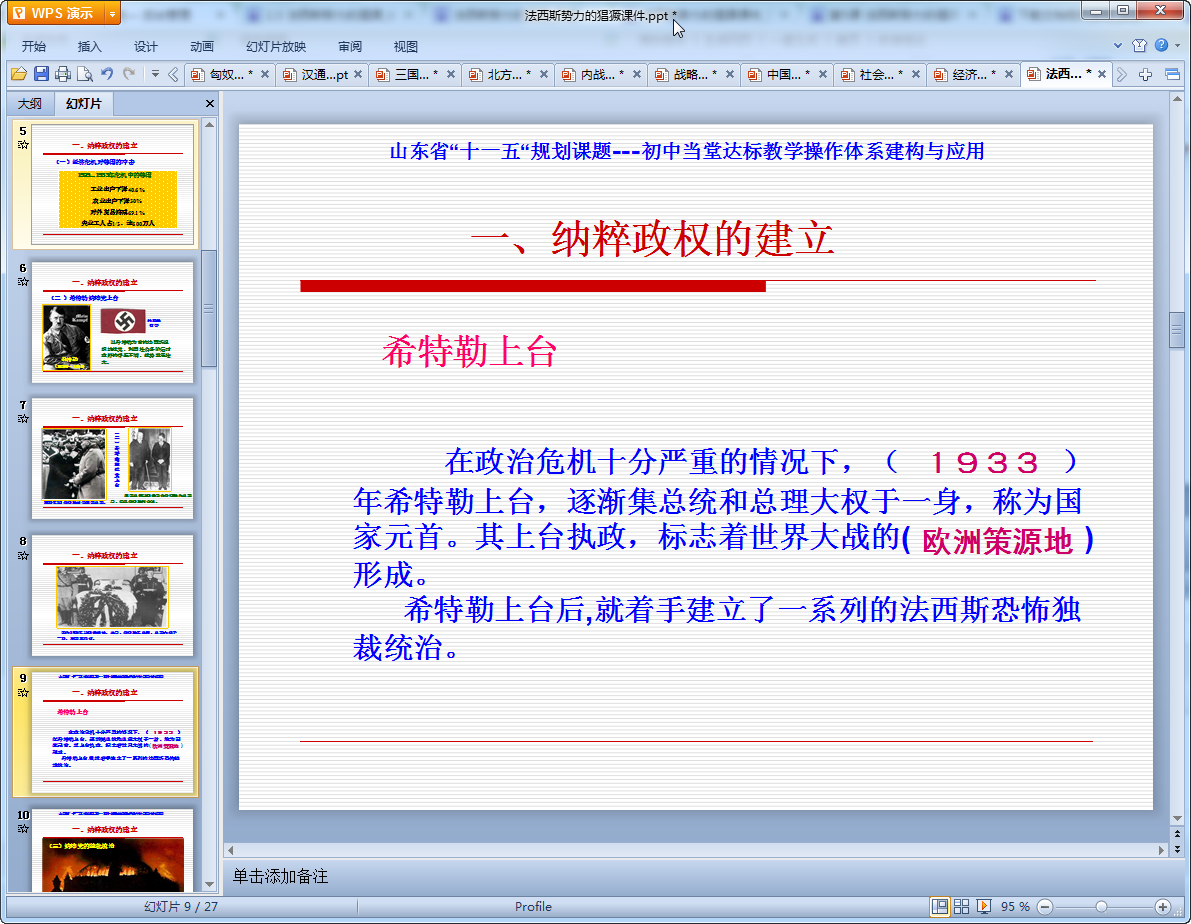Collapse the ribbon with chevron icon

(x=1117, y=46)
